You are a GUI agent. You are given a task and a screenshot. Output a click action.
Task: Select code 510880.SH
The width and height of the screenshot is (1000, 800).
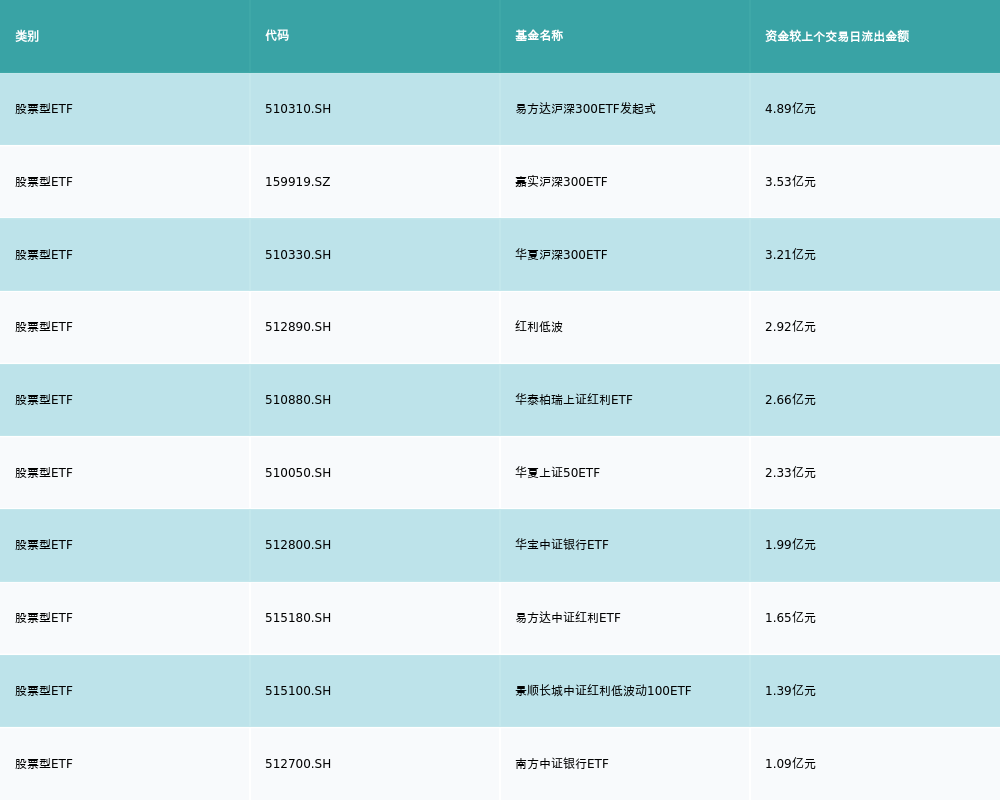298,400
